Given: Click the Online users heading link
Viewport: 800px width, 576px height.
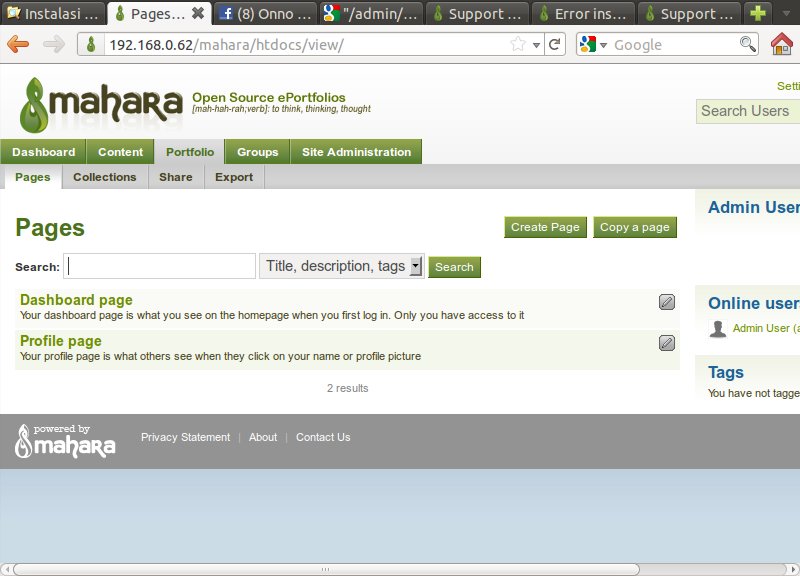Looking at the screenshot, I should [754, 303].
